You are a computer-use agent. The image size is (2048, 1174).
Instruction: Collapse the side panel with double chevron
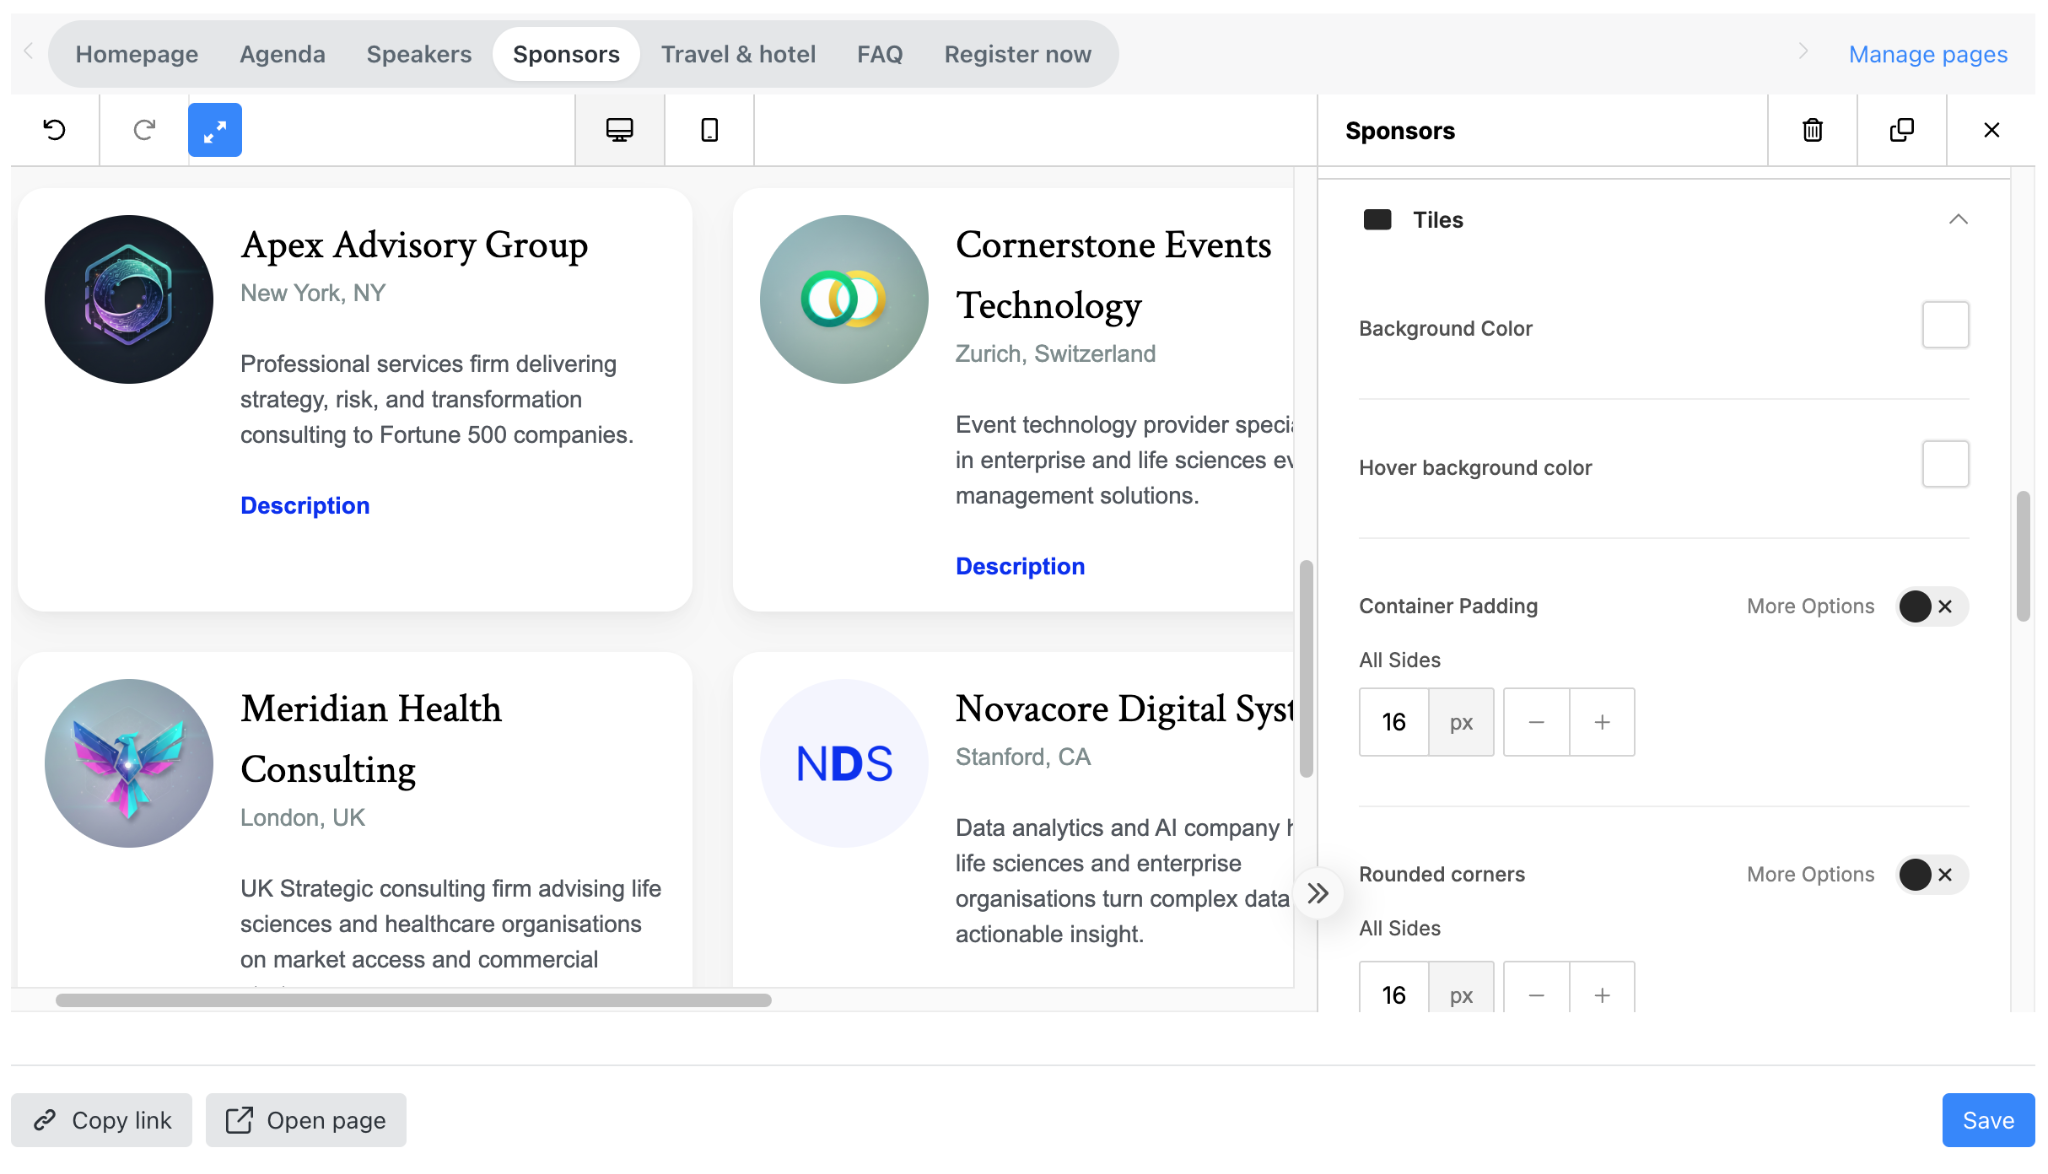point(1318,893)
